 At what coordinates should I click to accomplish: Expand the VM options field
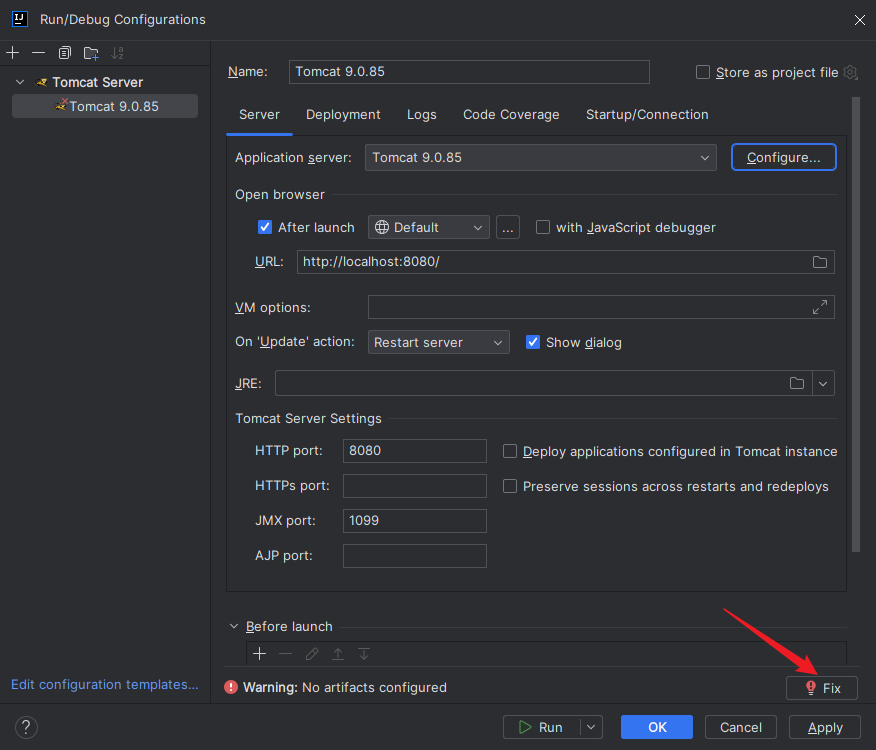pos(820,307)
